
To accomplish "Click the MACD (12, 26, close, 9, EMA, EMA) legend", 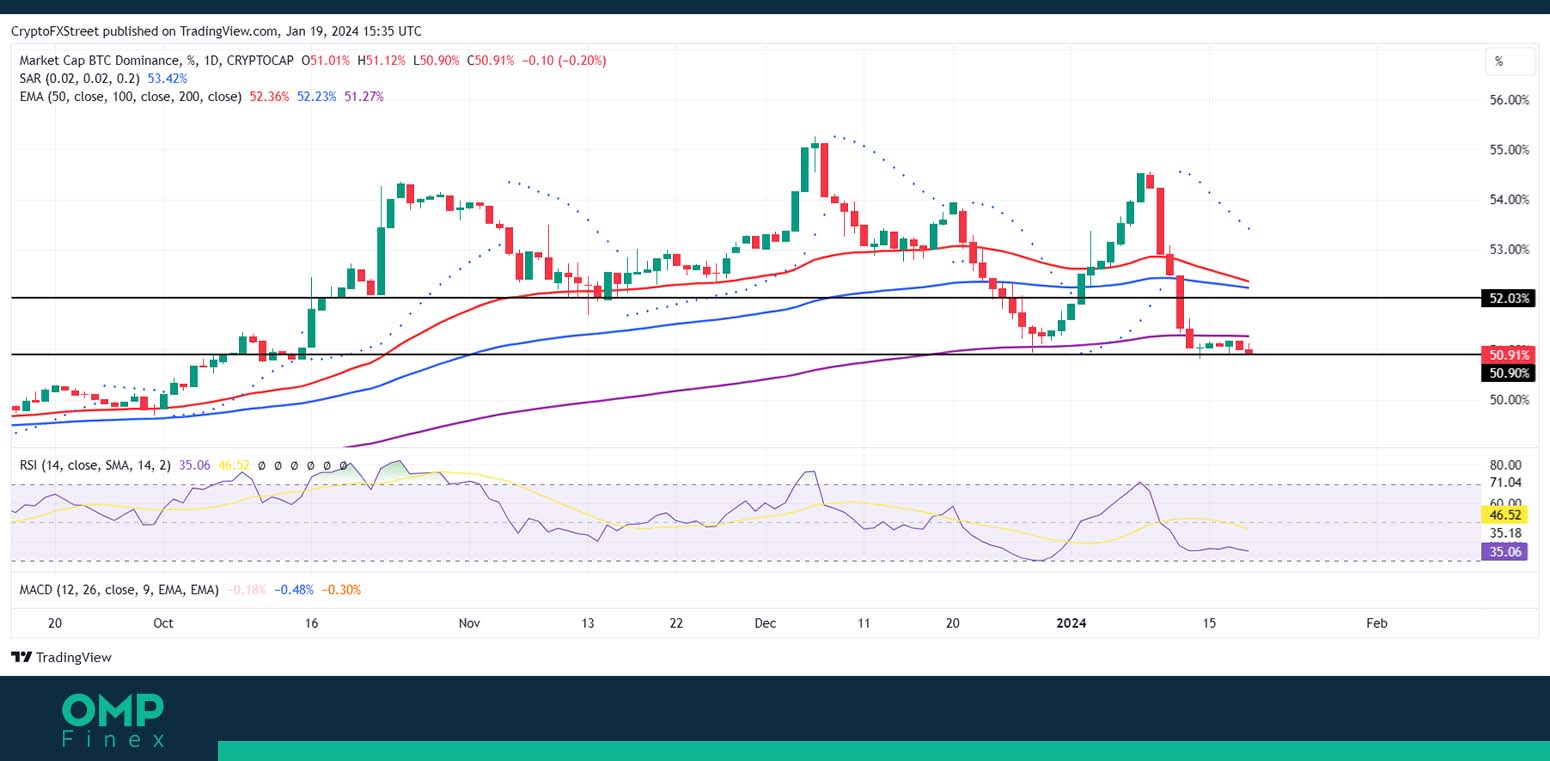I will click(x=119, y=590).
